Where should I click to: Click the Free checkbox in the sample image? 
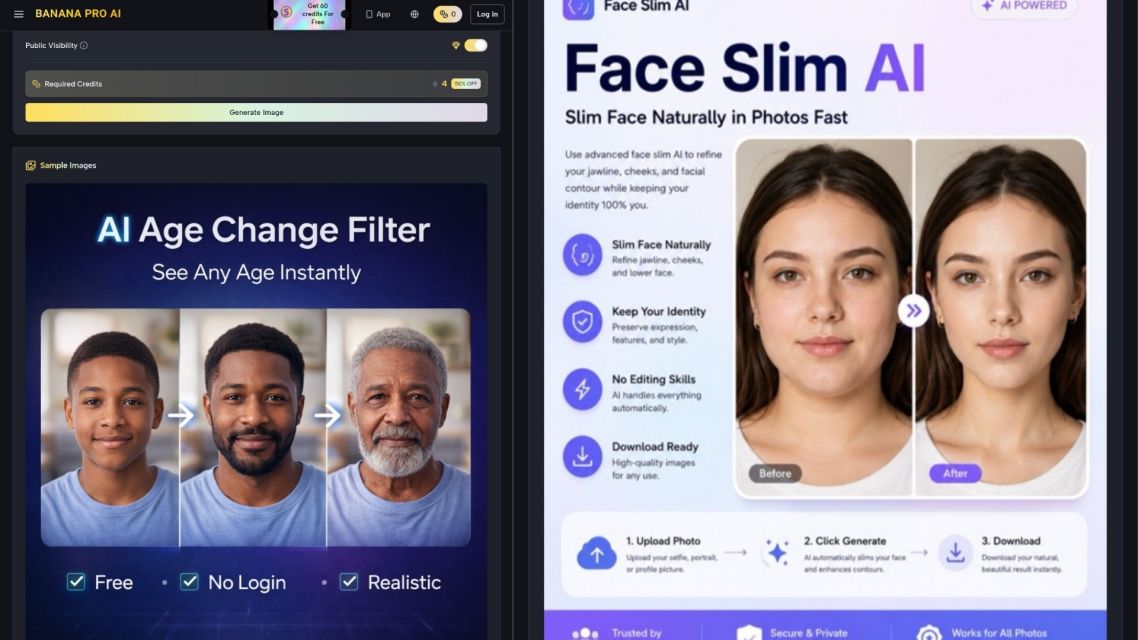coord(76,582)
